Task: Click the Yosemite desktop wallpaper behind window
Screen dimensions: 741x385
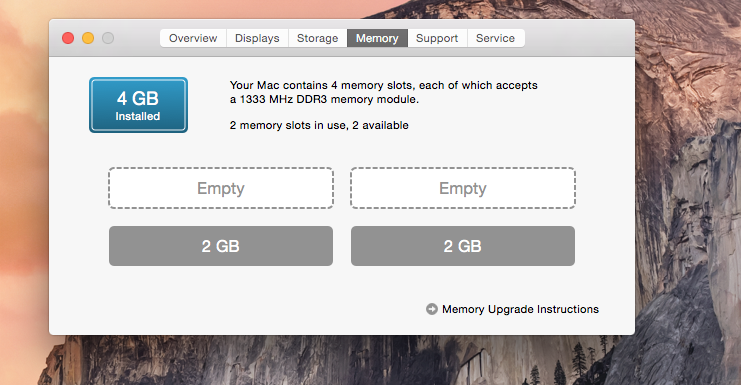Action: 685,189
